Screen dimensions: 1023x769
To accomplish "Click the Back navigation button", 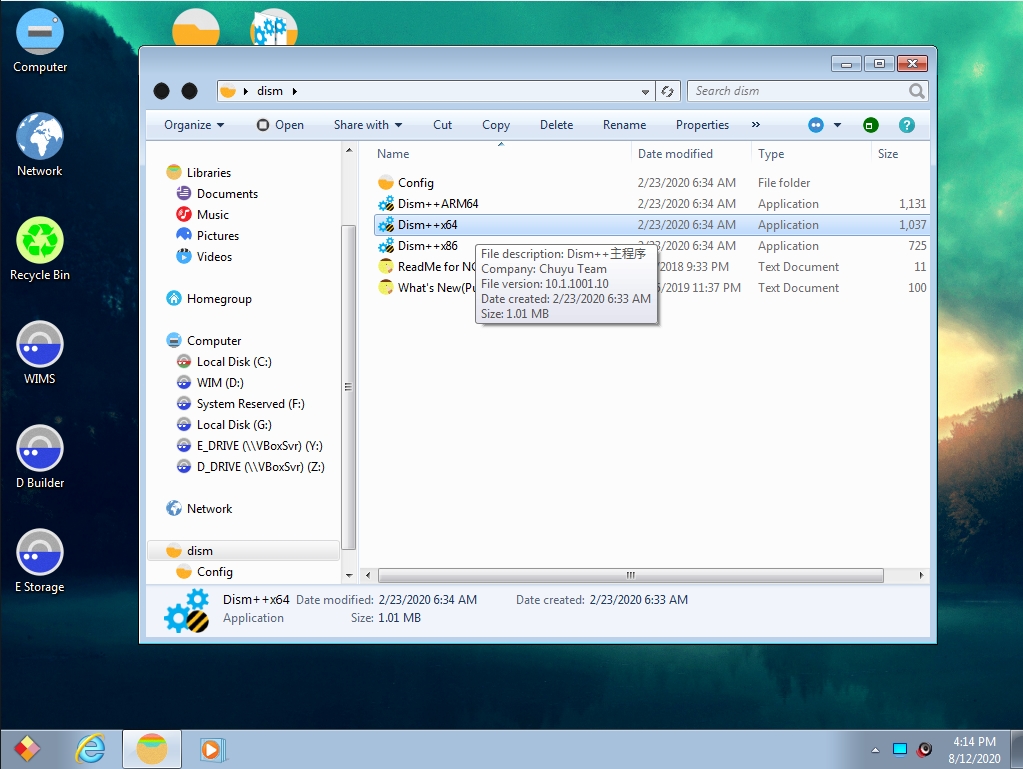I will tap(162, 91).
